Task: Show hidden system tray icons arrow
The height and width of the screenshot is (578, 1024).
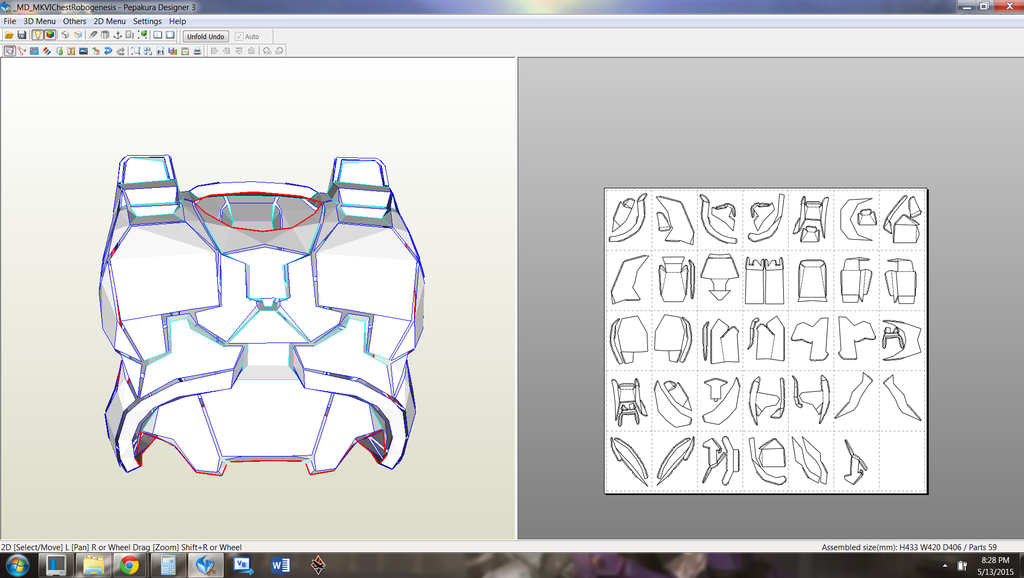Action: coord(944,566)
